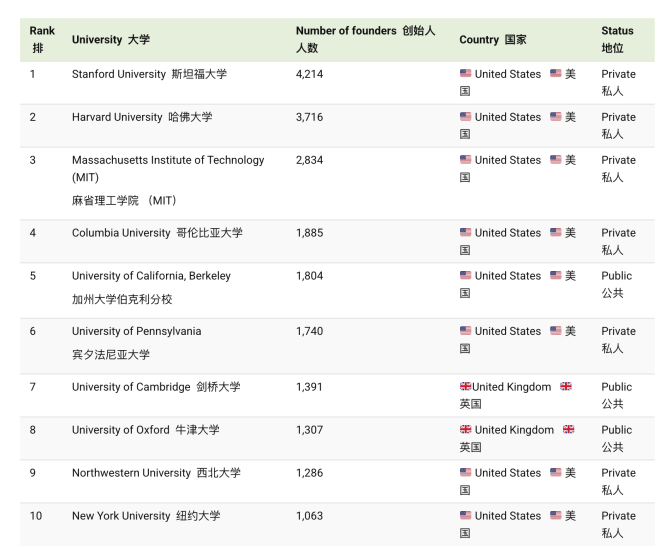The image size is (671, 549).
Task: Click second US flag before 美 in Harvard row
Action: tap(555, 116)
